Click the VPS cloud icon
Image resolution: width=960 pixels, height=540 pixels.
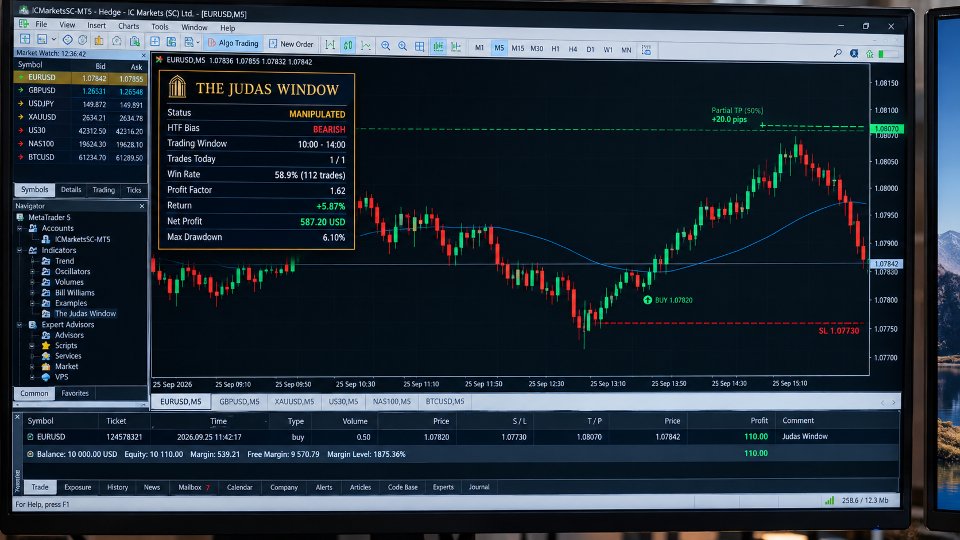pyautogui.click(x=46, y=377)
